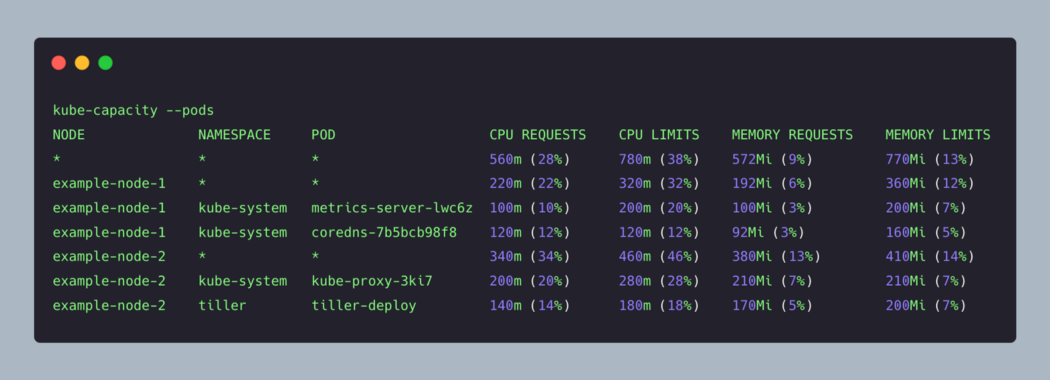Click the red close window dot

point(59,63)
